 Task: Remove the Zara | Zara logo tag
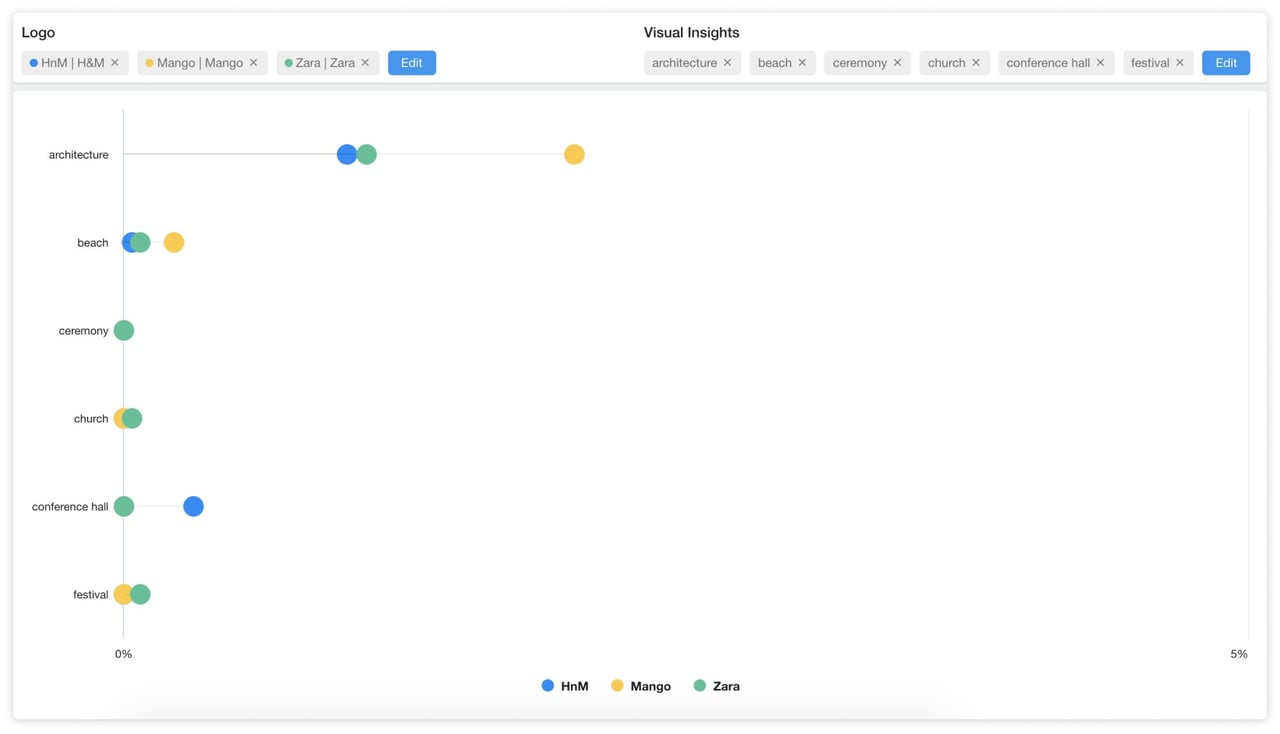pos(366,63)
